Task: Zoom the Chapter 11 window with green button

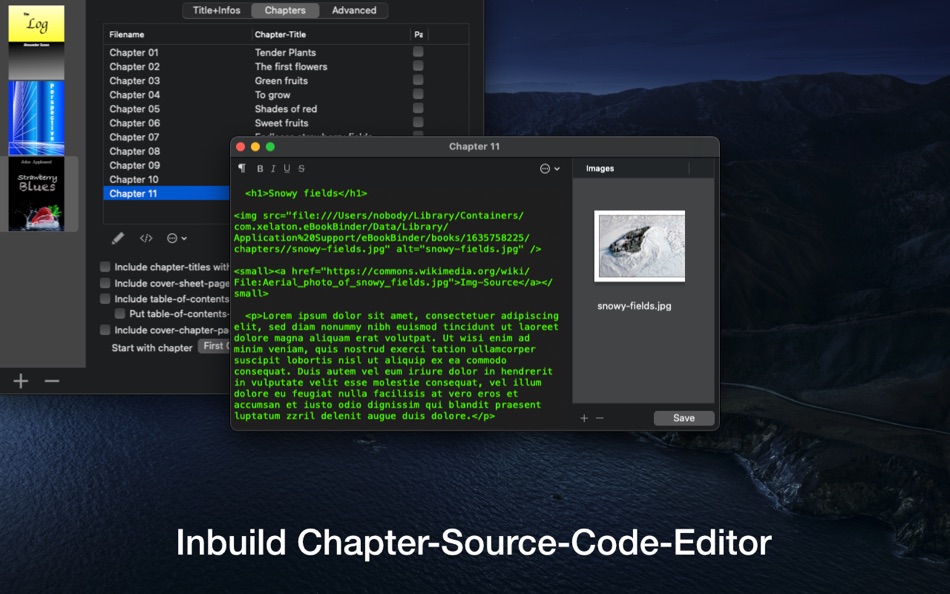Action: [270, 147]
